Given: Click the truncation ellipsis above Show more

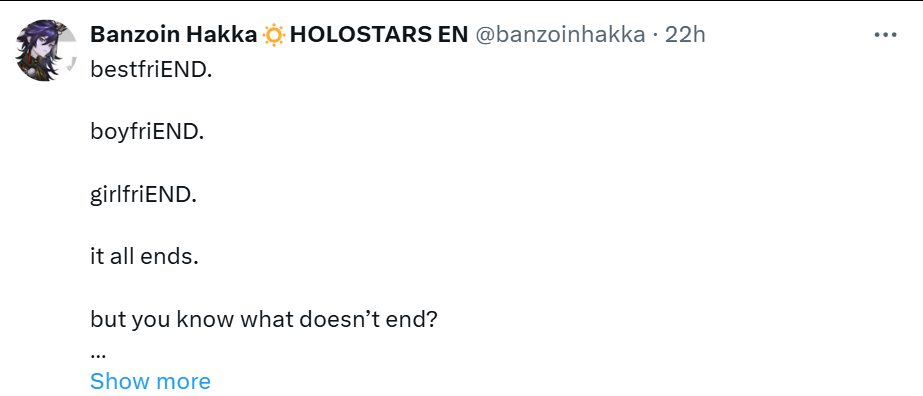Looking at the screenshot, I should [x=98, y=356].
